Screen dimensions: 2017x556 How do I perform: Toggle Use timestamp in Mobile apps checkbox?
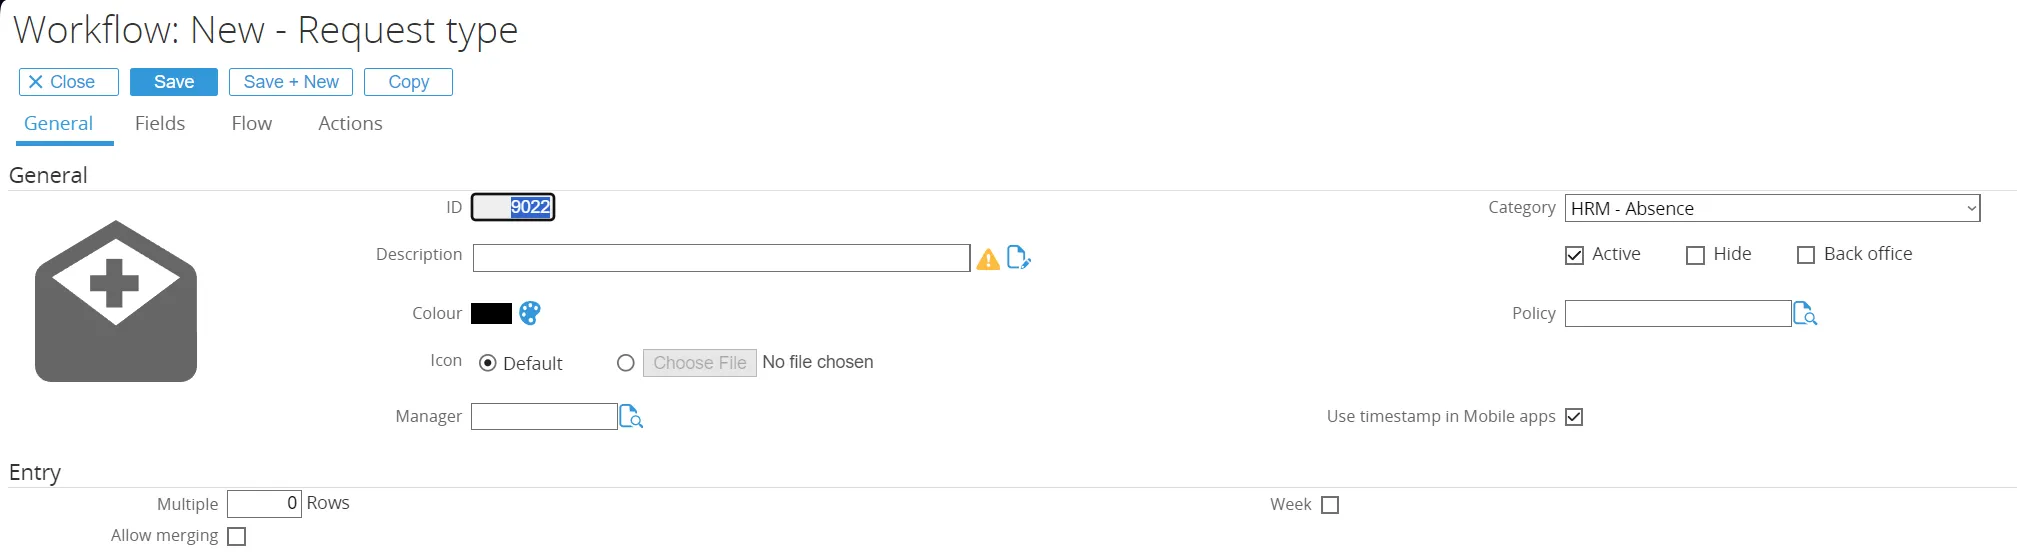pos(1574,417)
